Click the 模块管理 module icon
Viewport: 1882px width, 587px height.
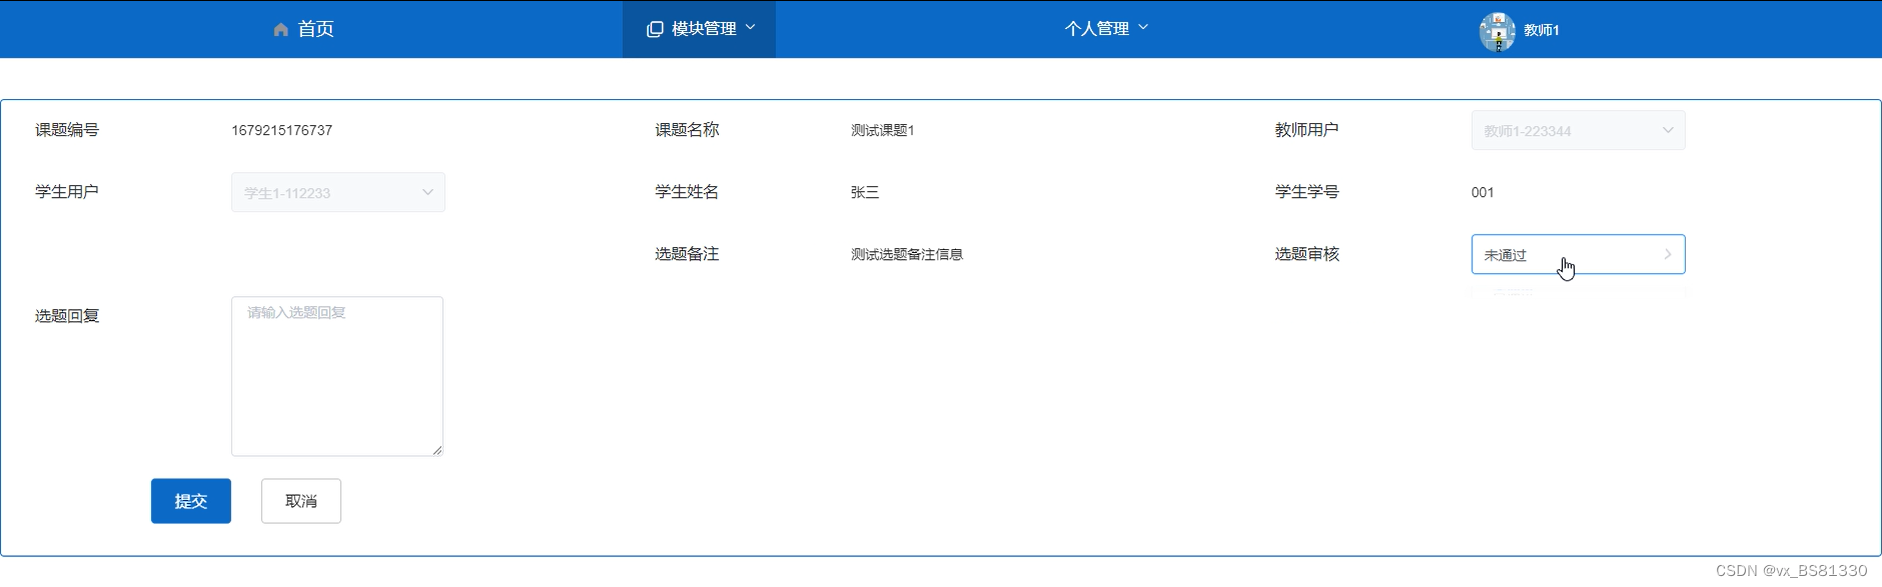pyautogui.click(x=655, y=30)
